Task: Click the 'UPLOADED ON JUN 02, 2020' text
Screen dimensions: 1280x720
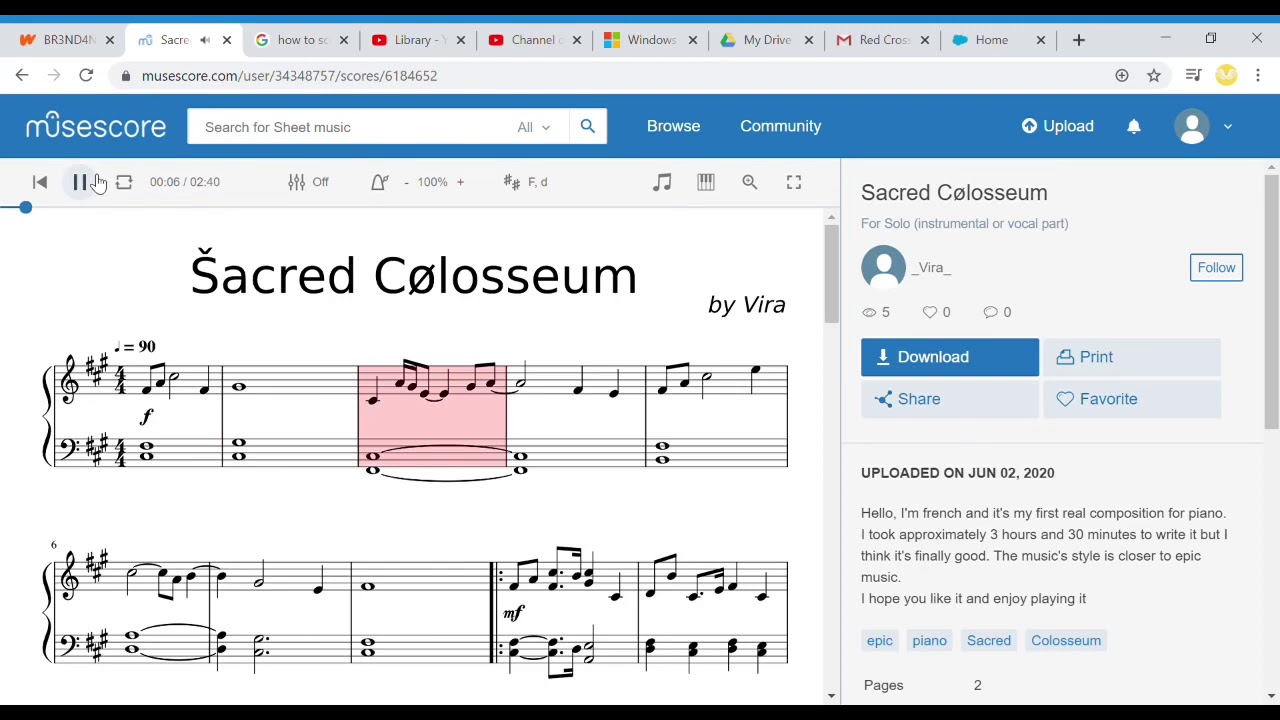Action: coord(958,473)
